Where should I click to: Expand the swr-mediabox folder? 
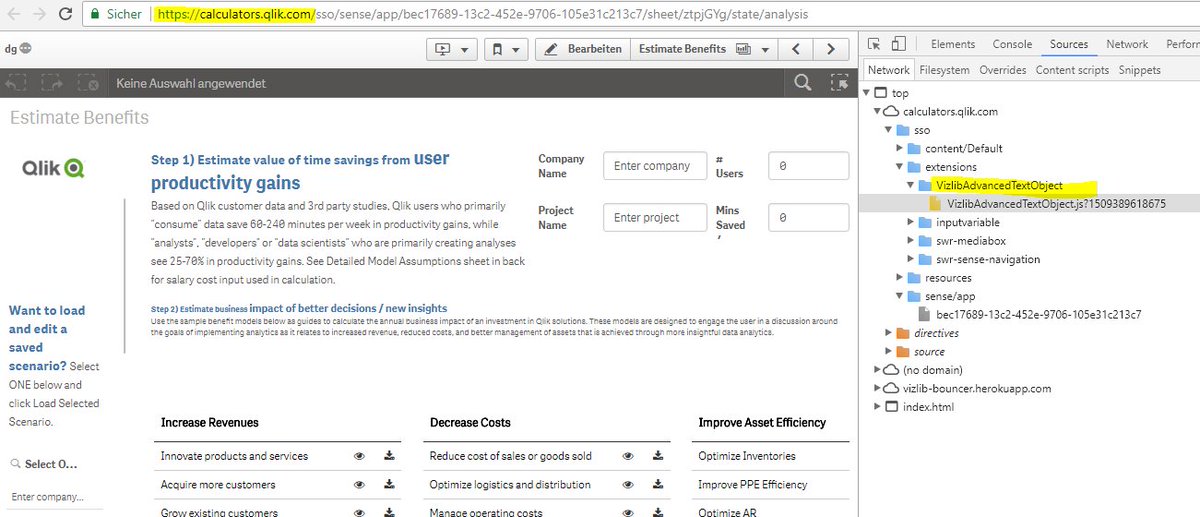click(x=911, y=241)
